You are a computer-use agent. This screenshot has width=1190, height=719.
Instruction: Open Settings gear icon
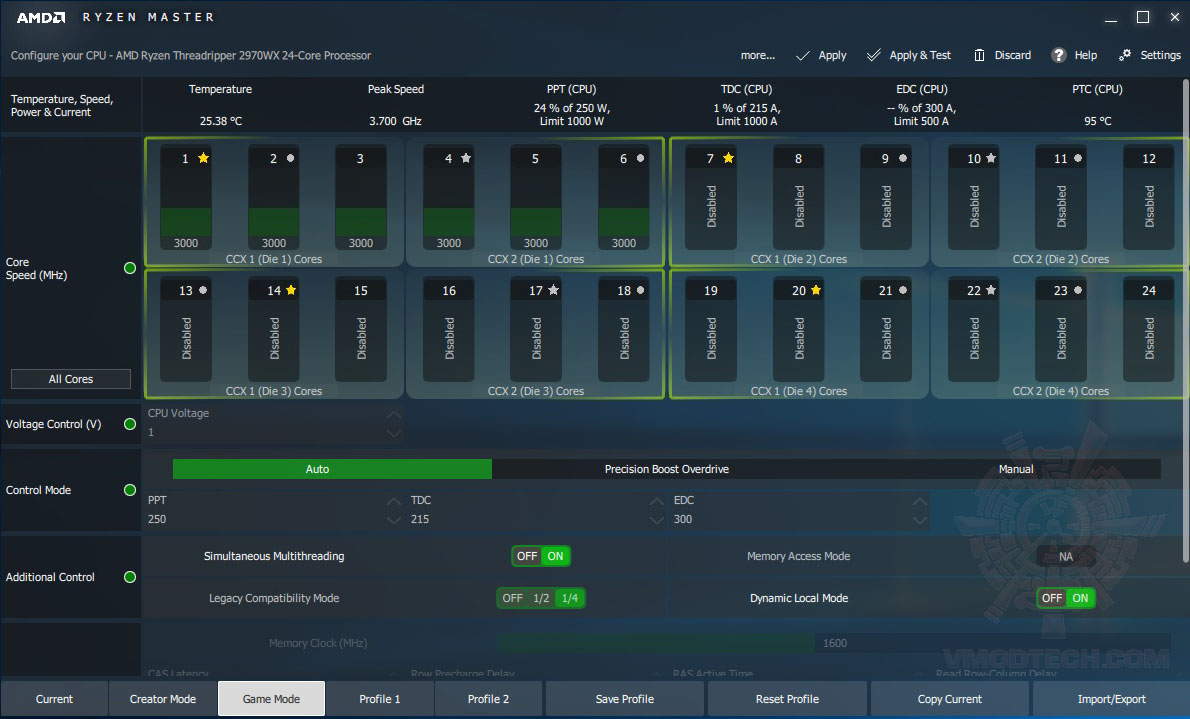click(1125, 55)
